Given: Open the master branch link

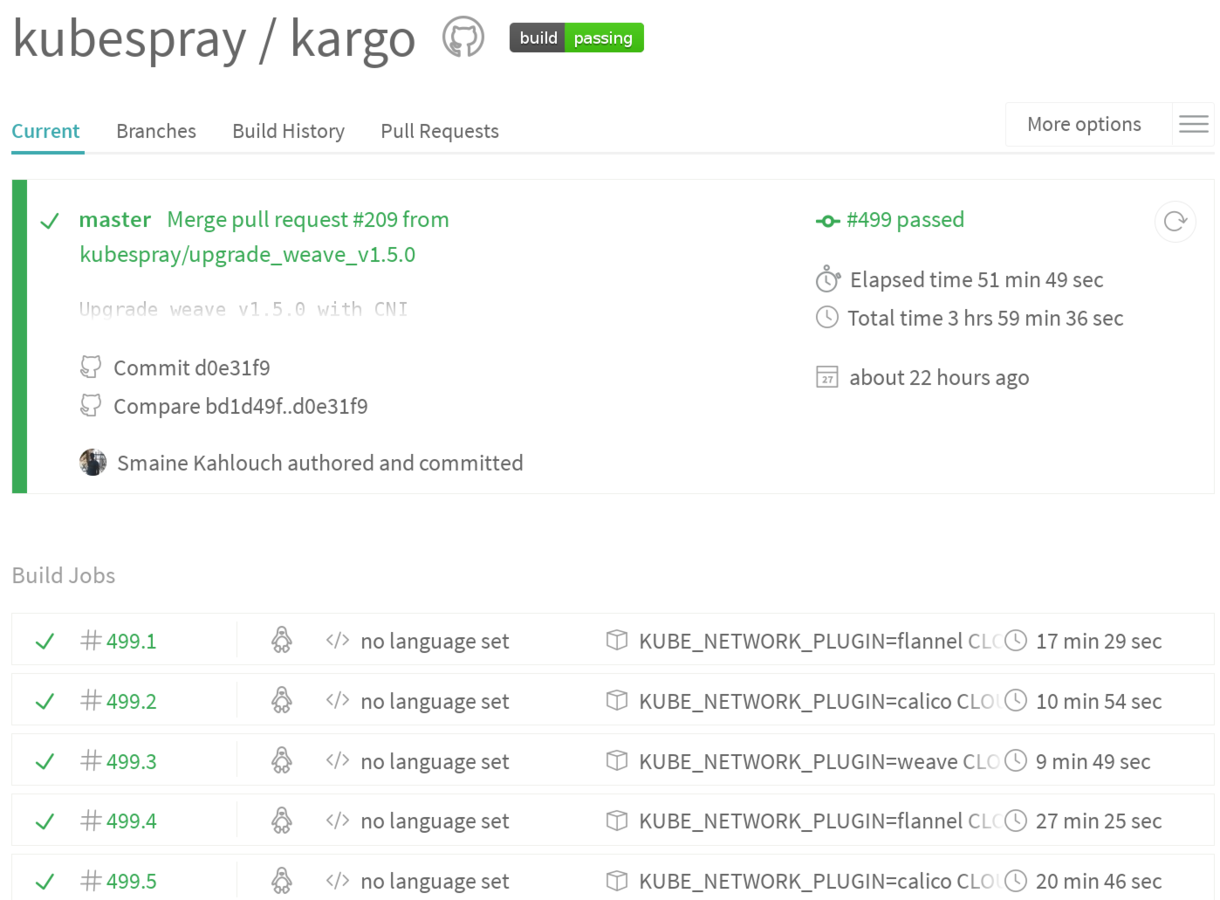Looking at the screenshot, I should point(115,219).
